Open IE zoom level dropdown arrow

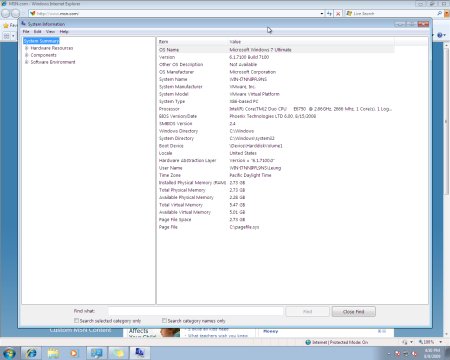click(441, 342)
